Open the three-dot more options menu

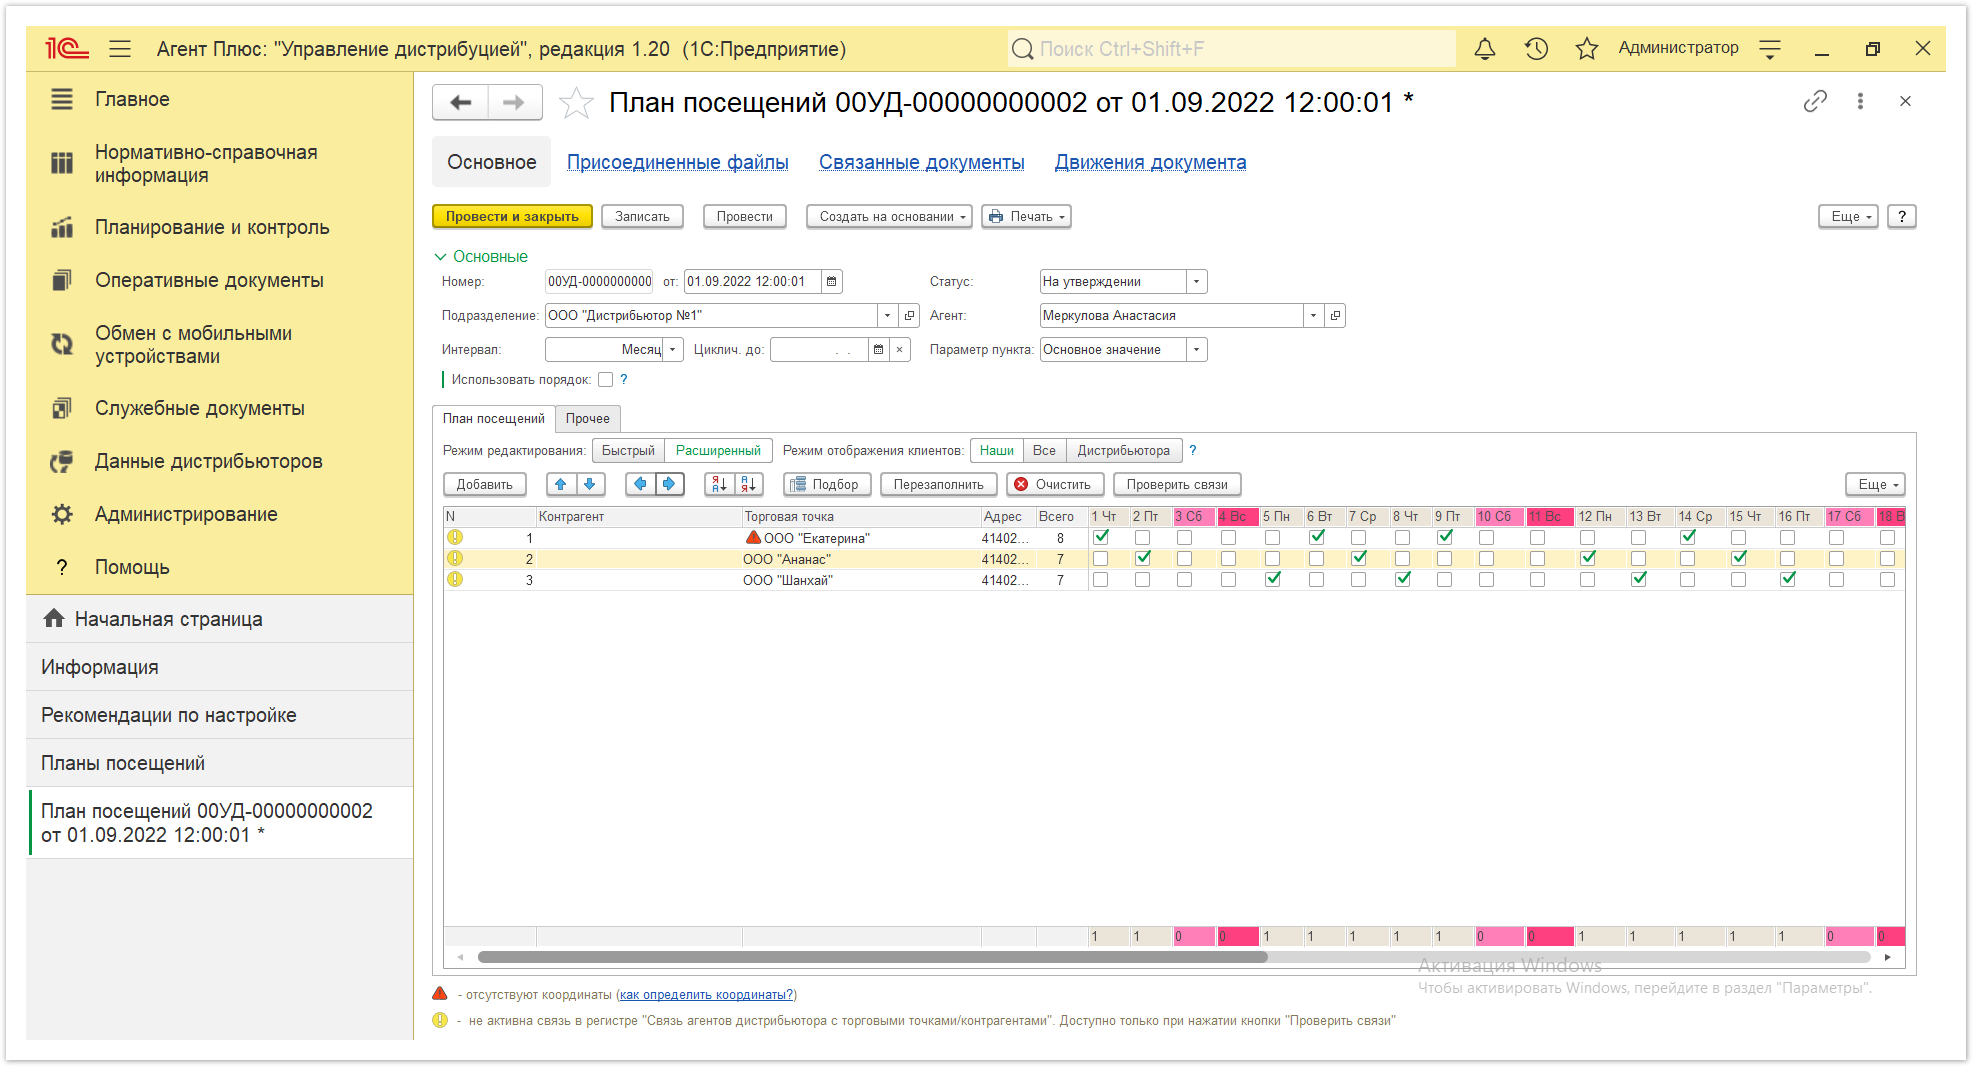(1860, 101)
